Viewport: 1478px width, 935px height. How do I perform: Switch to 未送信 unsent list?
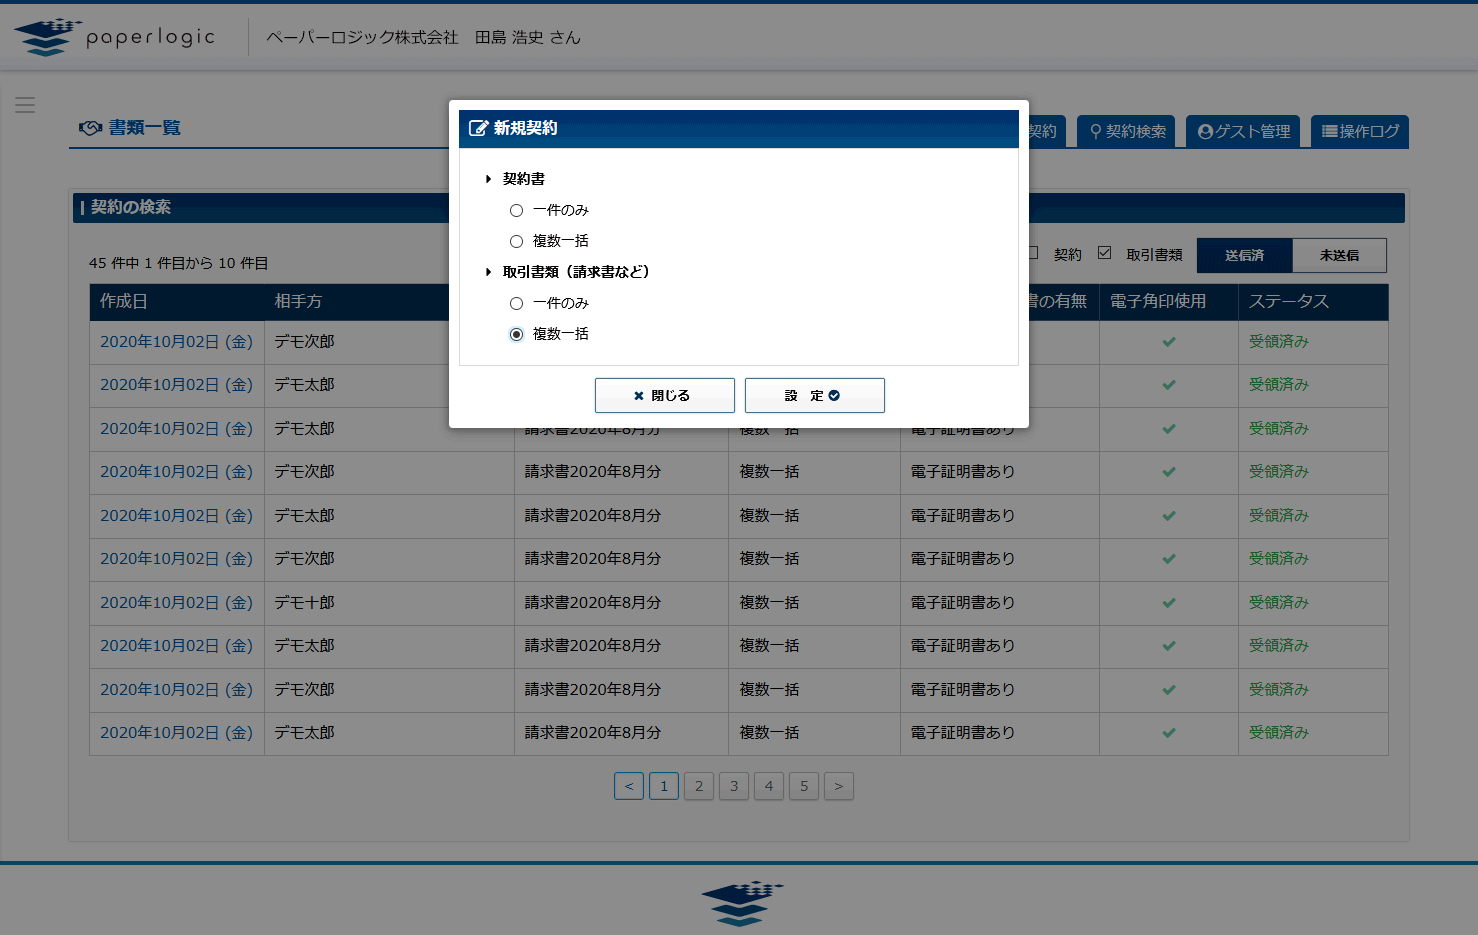[1339, 255]
